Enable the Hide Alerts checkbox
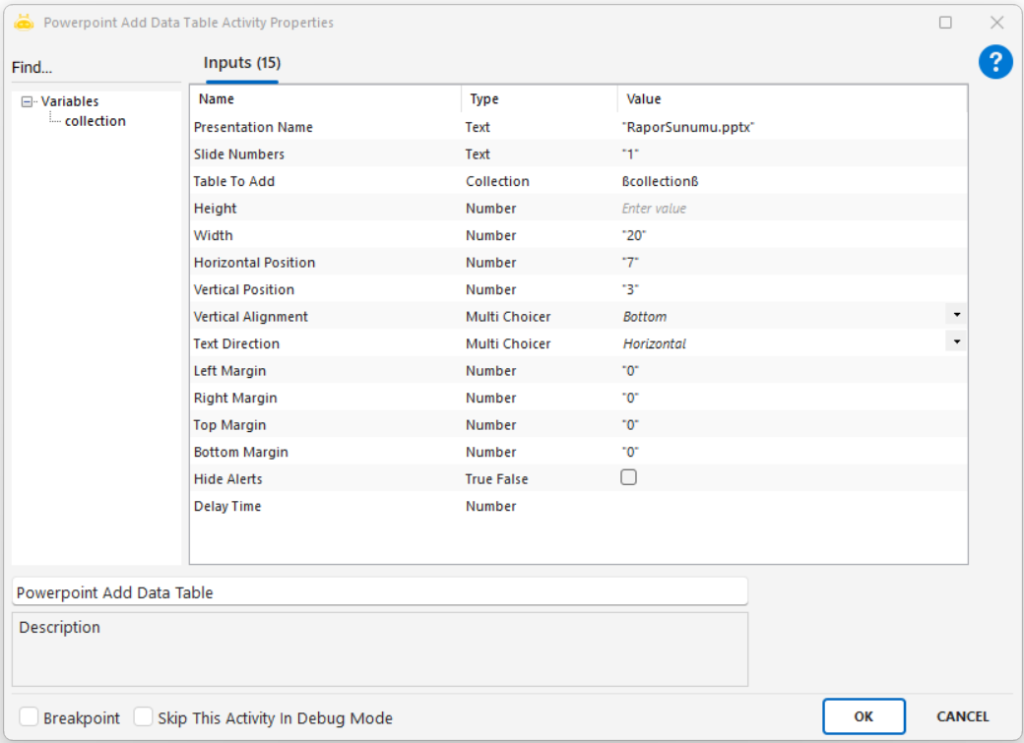The image size is (1024, 743). [628, 478]
